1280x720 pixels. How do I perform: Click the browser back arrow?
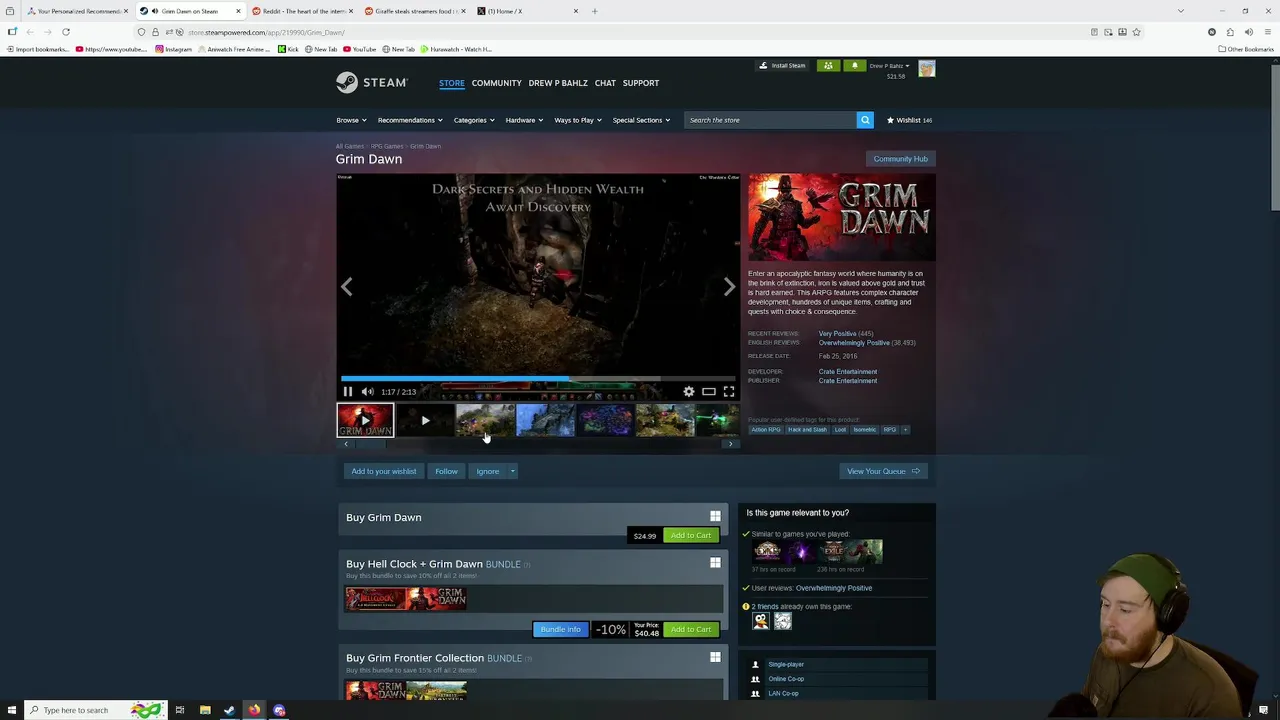click(29, 32)
